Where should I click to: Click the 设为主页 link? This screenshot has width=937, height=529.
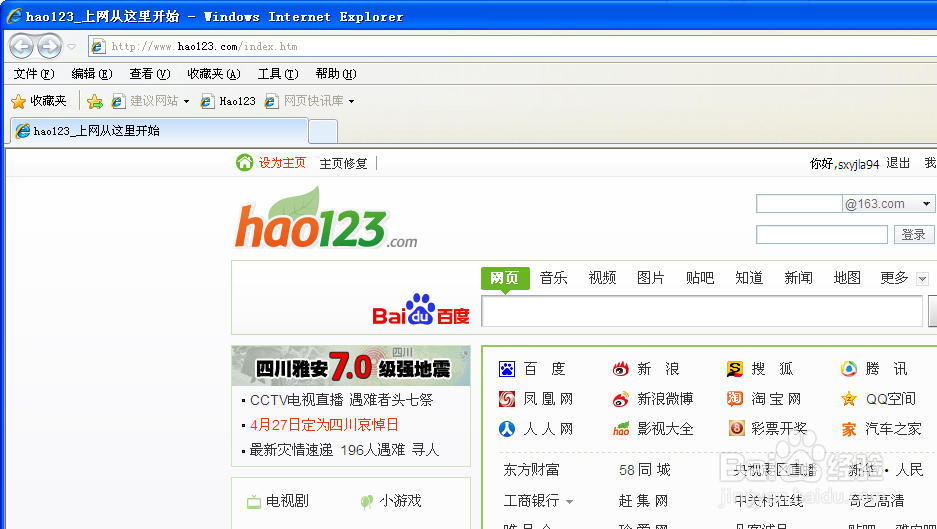click(x=282, y=163)
